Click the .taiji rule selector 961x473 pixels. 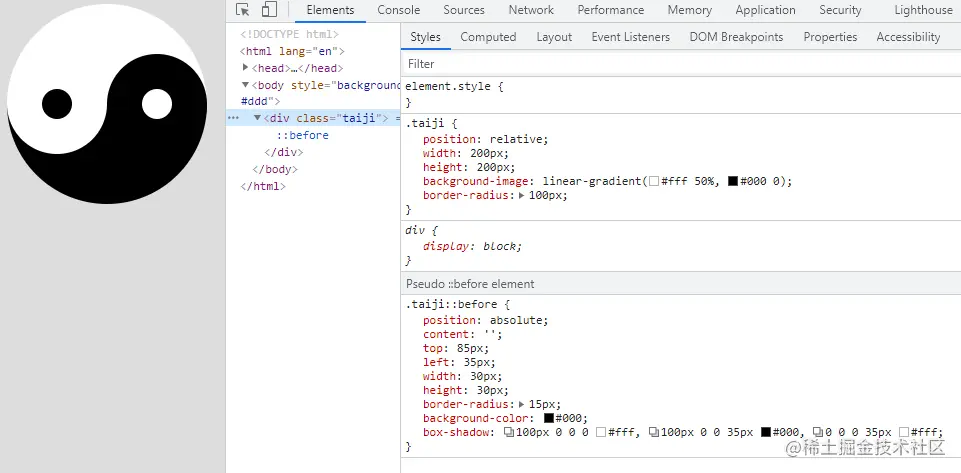pos(425,124)
